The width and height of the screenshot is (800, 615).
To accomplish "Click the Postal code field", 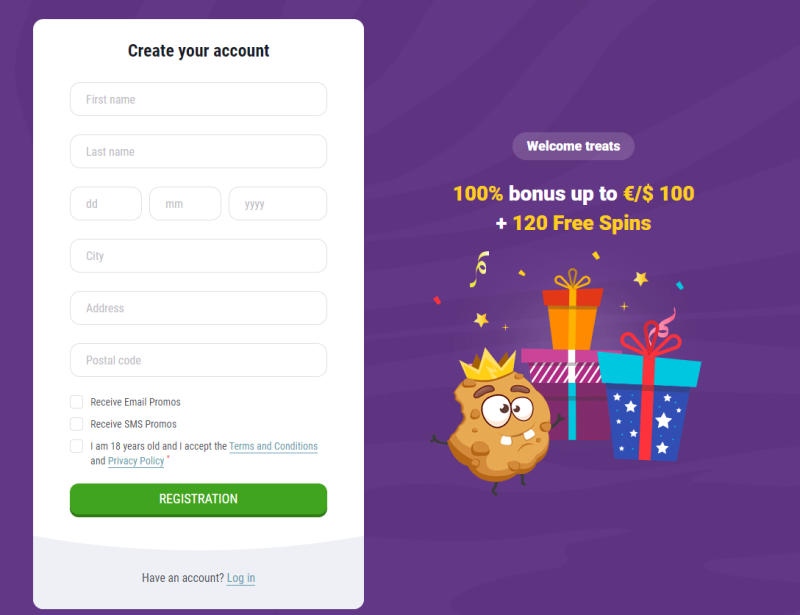I will pyautogui.click(x=198, y=360).
